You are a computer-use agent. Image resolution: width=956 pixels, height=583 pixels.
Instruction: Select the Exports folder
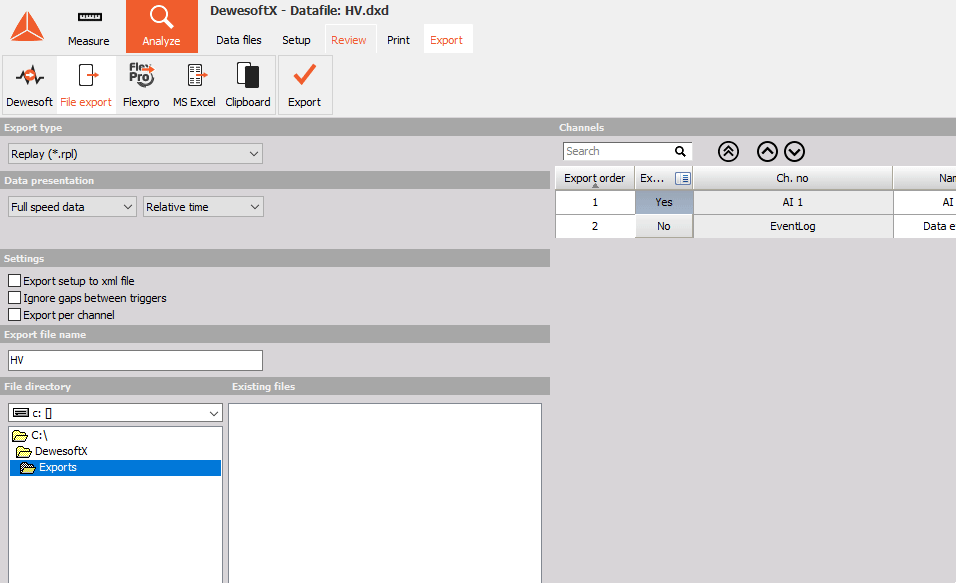pos(115,468)
